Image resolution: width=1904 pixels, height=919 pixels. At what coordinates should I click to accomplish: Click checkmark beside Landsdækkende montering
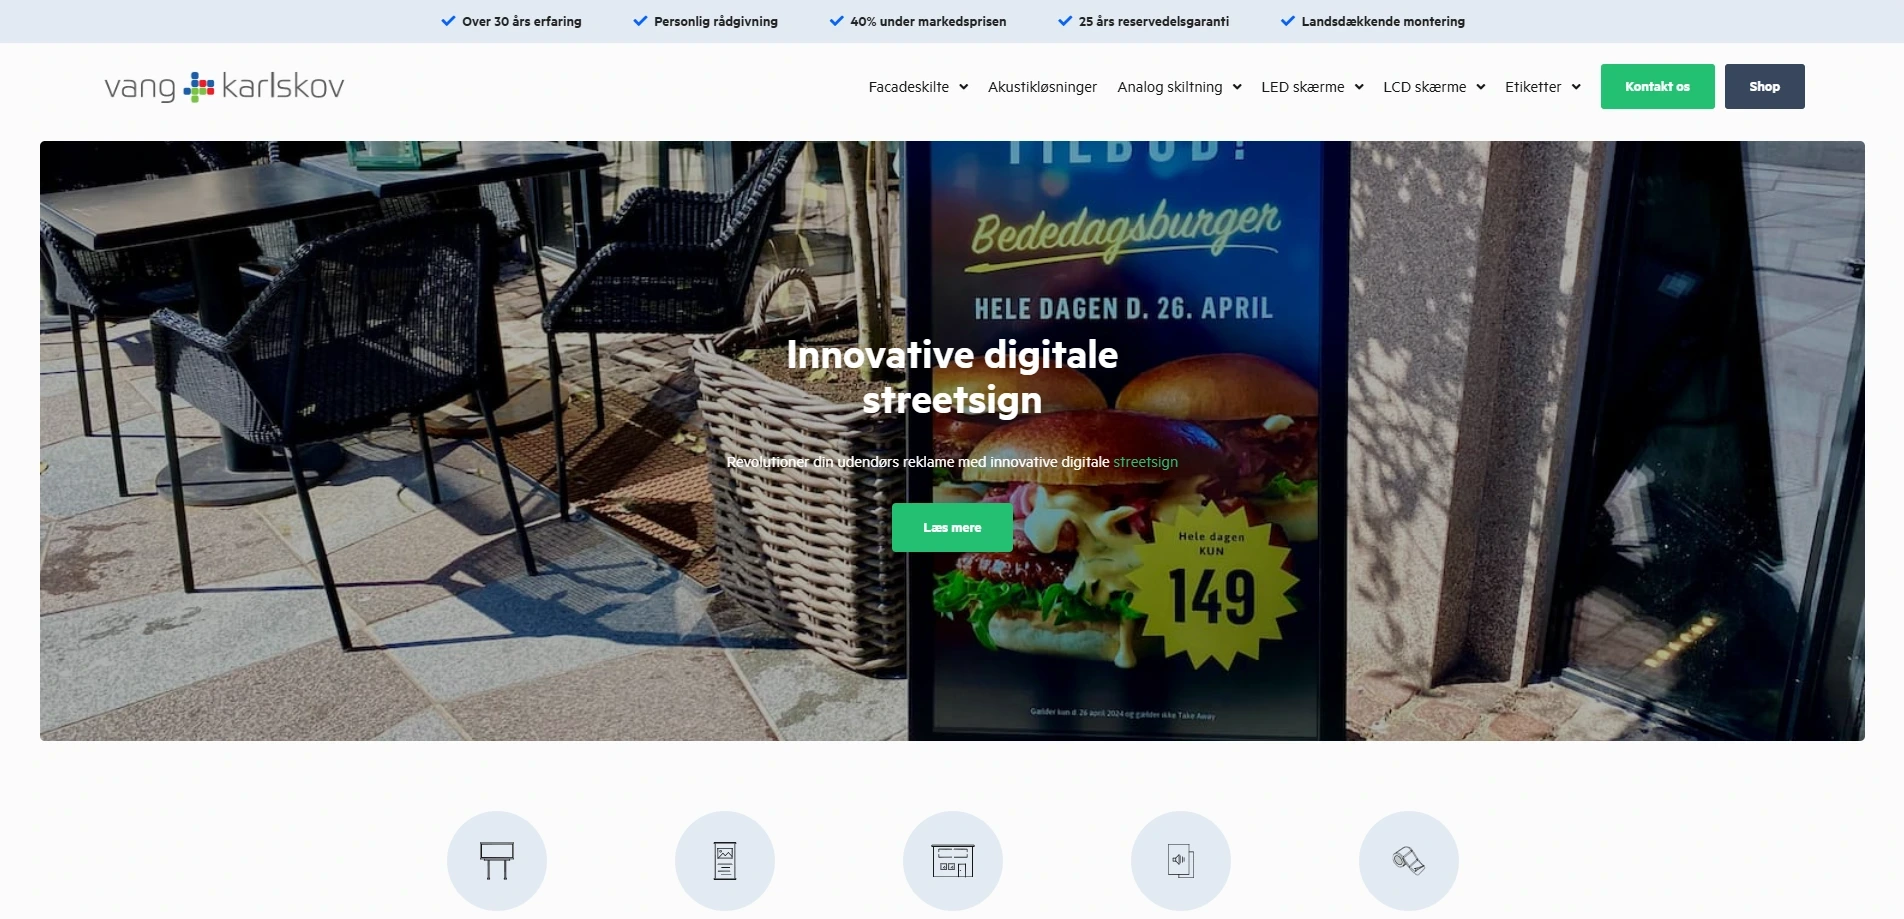(1288, 21)
